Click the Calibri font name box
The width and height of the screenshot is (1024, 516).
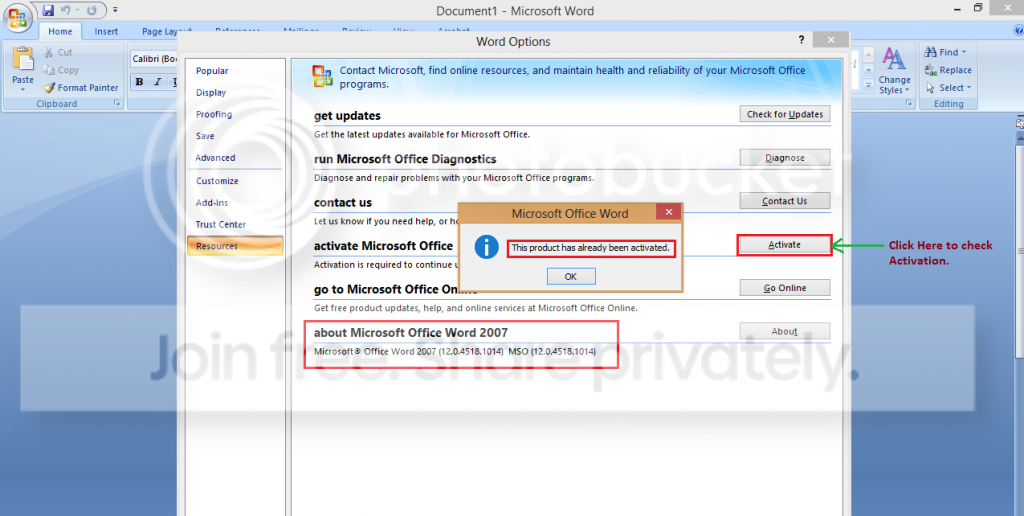pos(153,59)
